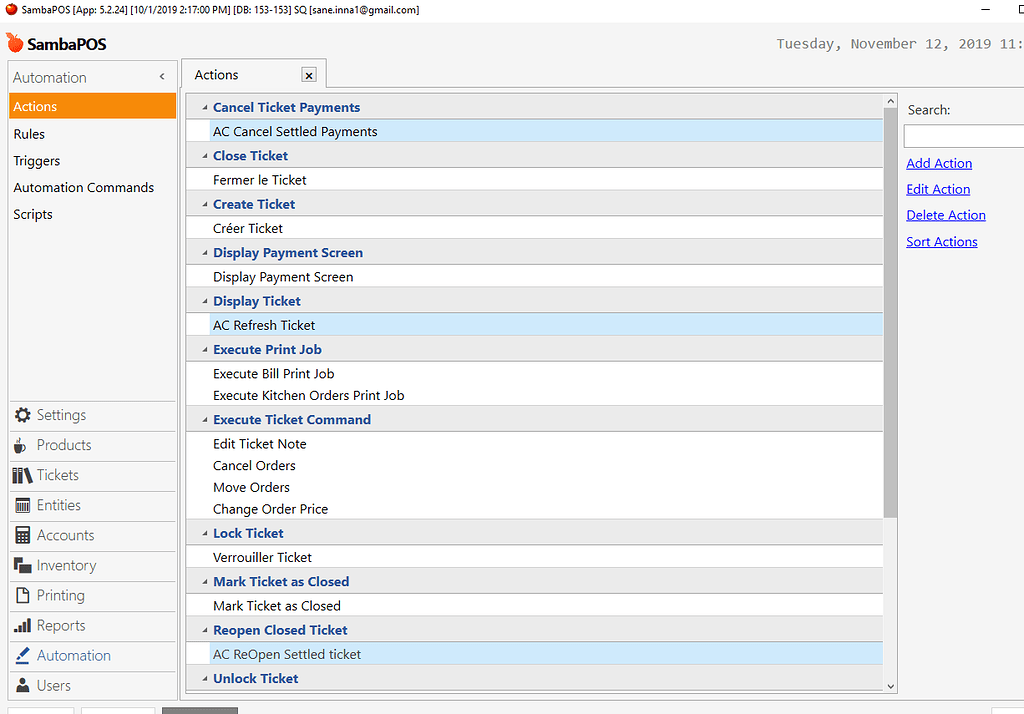
Task: Collapse the Display Payment Screen group
Action: coord(204,253)
